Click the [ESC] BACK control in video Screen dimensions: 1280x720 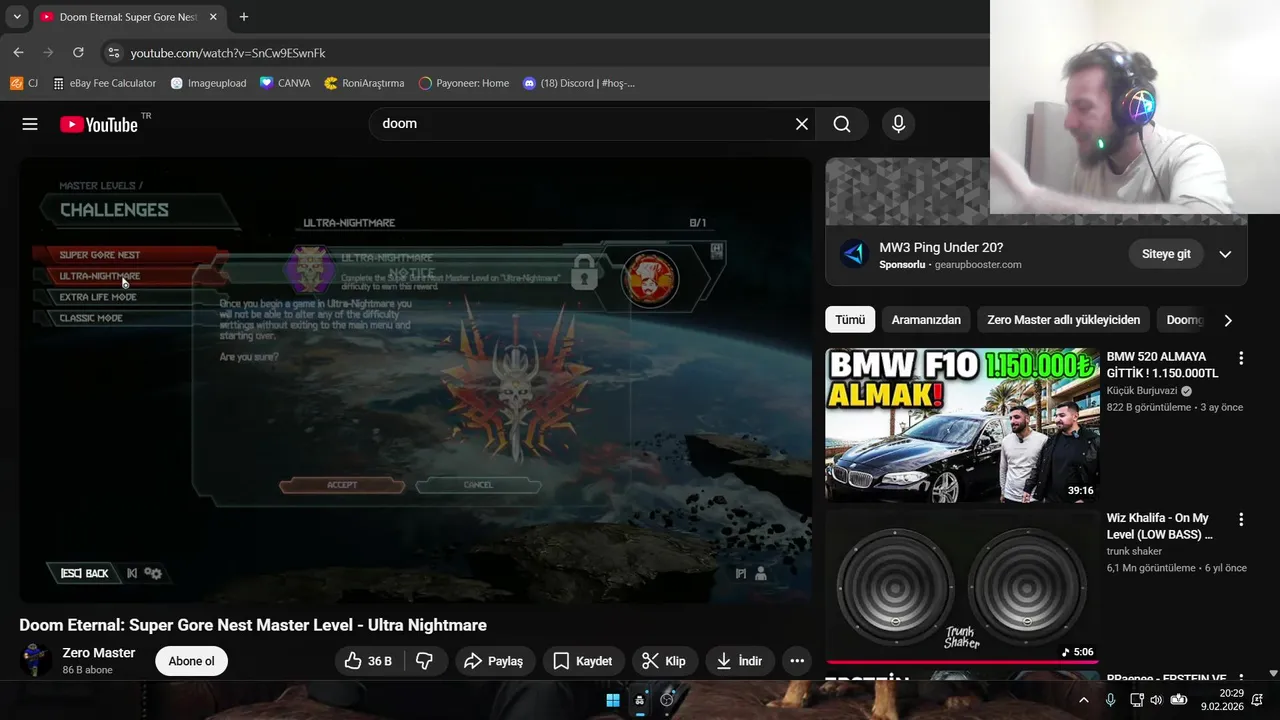click(84, 573)
